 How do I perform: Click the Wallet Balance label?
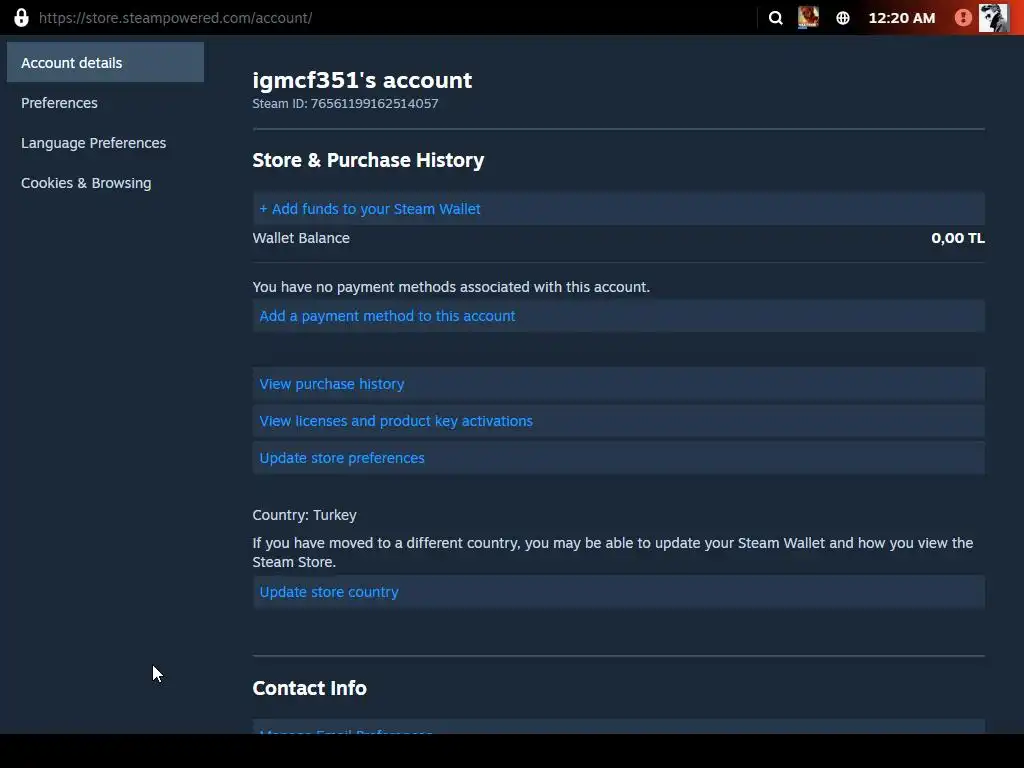[x=301, y=238]
